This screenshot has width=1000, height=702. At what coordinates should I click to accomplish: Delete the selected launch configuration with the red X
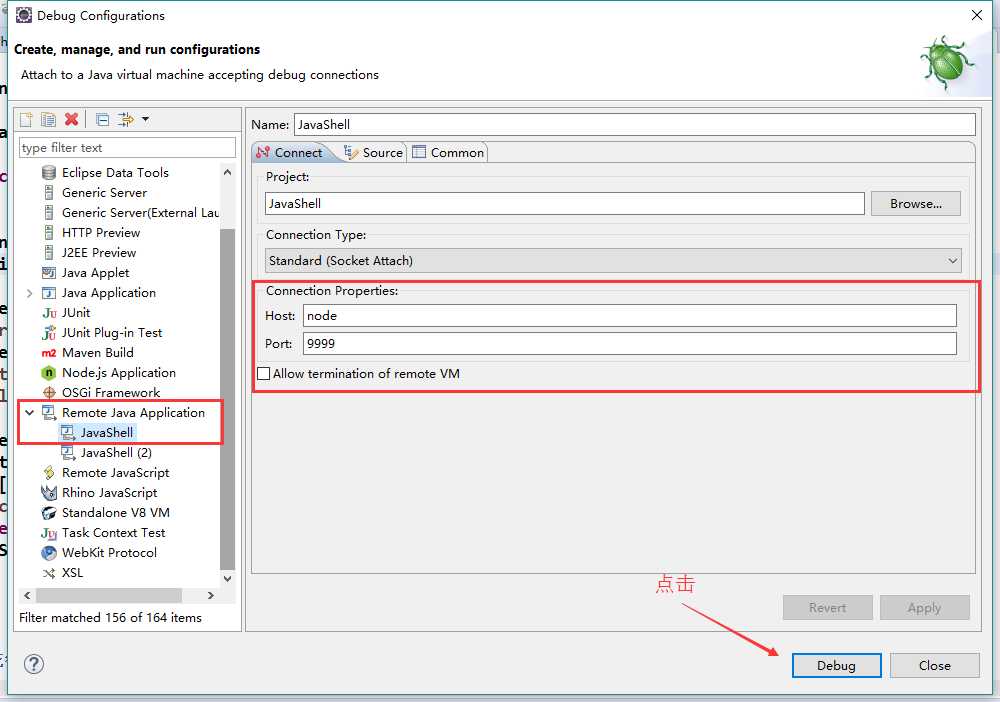71,119
